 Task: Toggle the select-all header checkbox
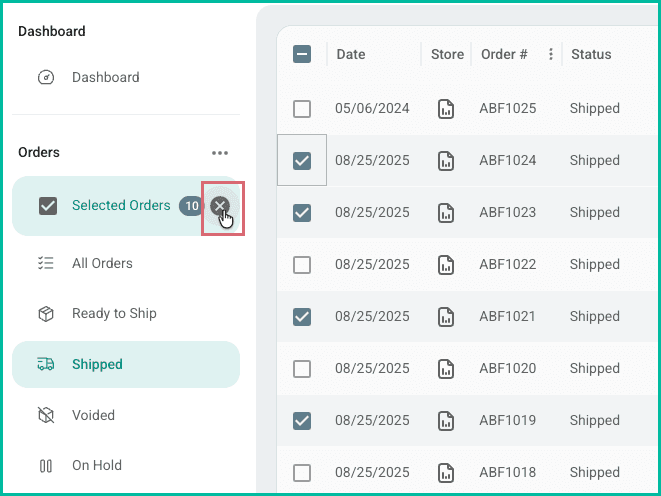[302, 54]
